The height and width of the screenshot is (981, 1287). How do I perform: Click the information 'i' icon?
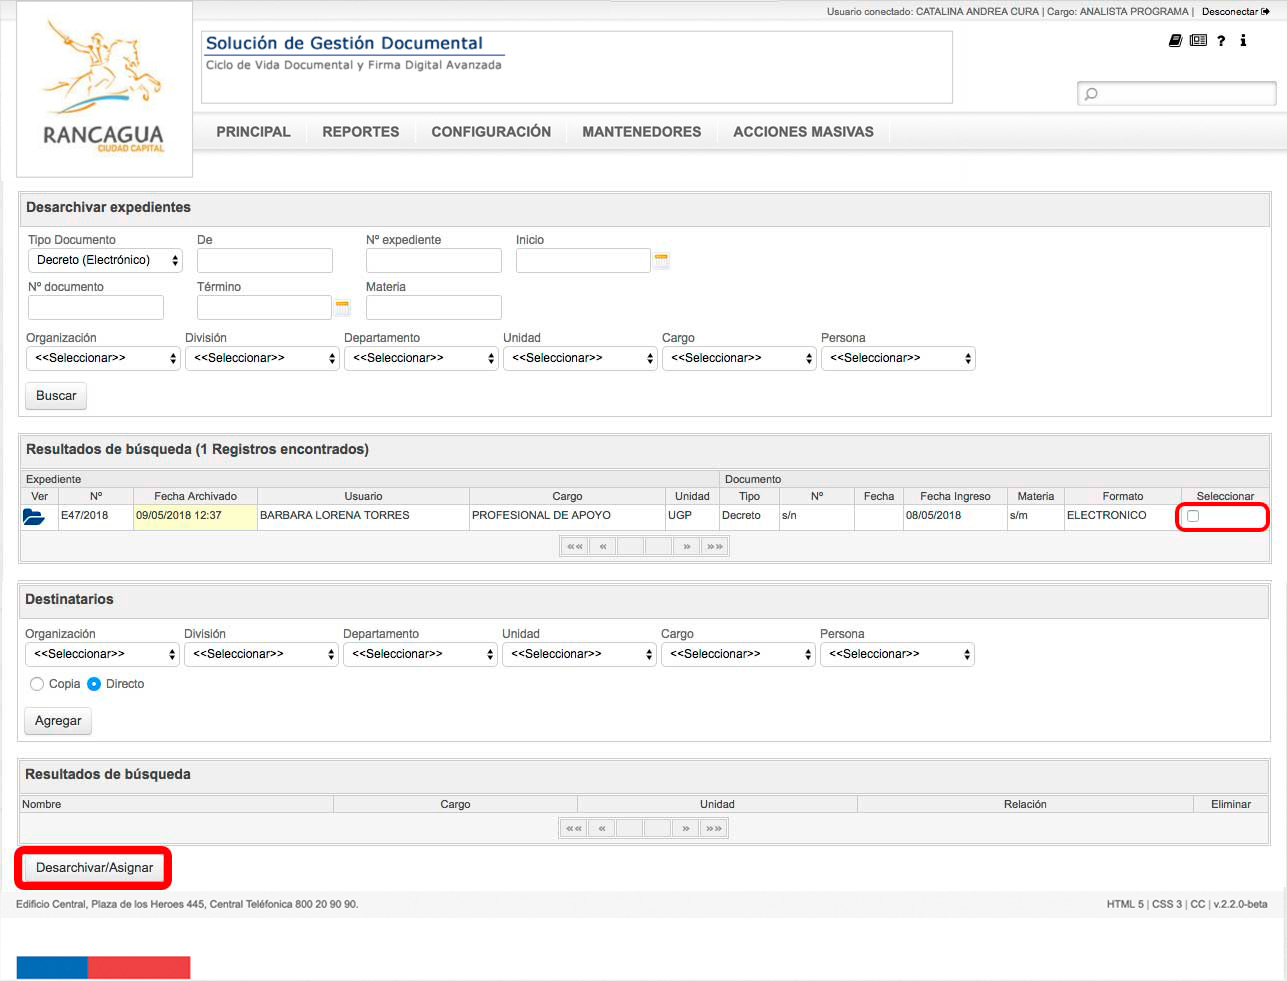click(1243, 40)
